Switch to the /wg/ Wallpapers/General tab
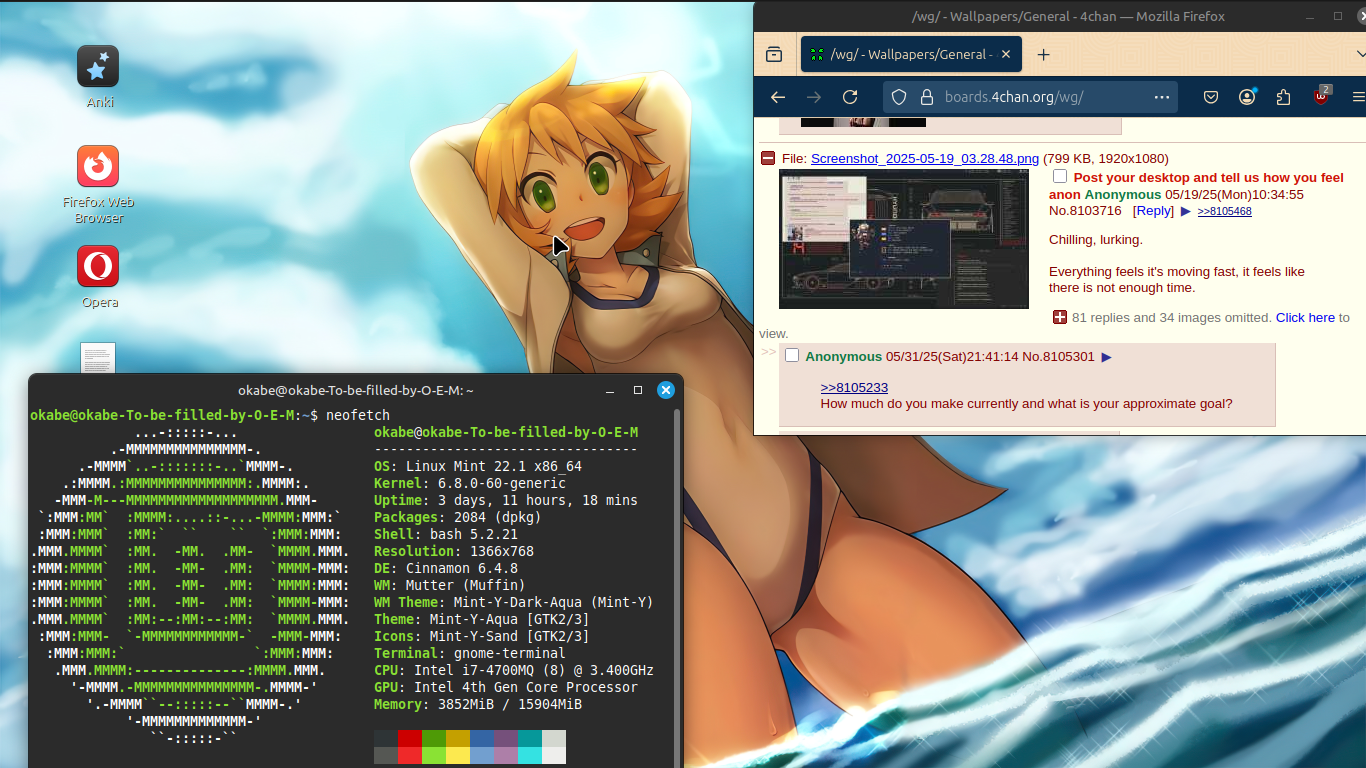 point(911,55)
